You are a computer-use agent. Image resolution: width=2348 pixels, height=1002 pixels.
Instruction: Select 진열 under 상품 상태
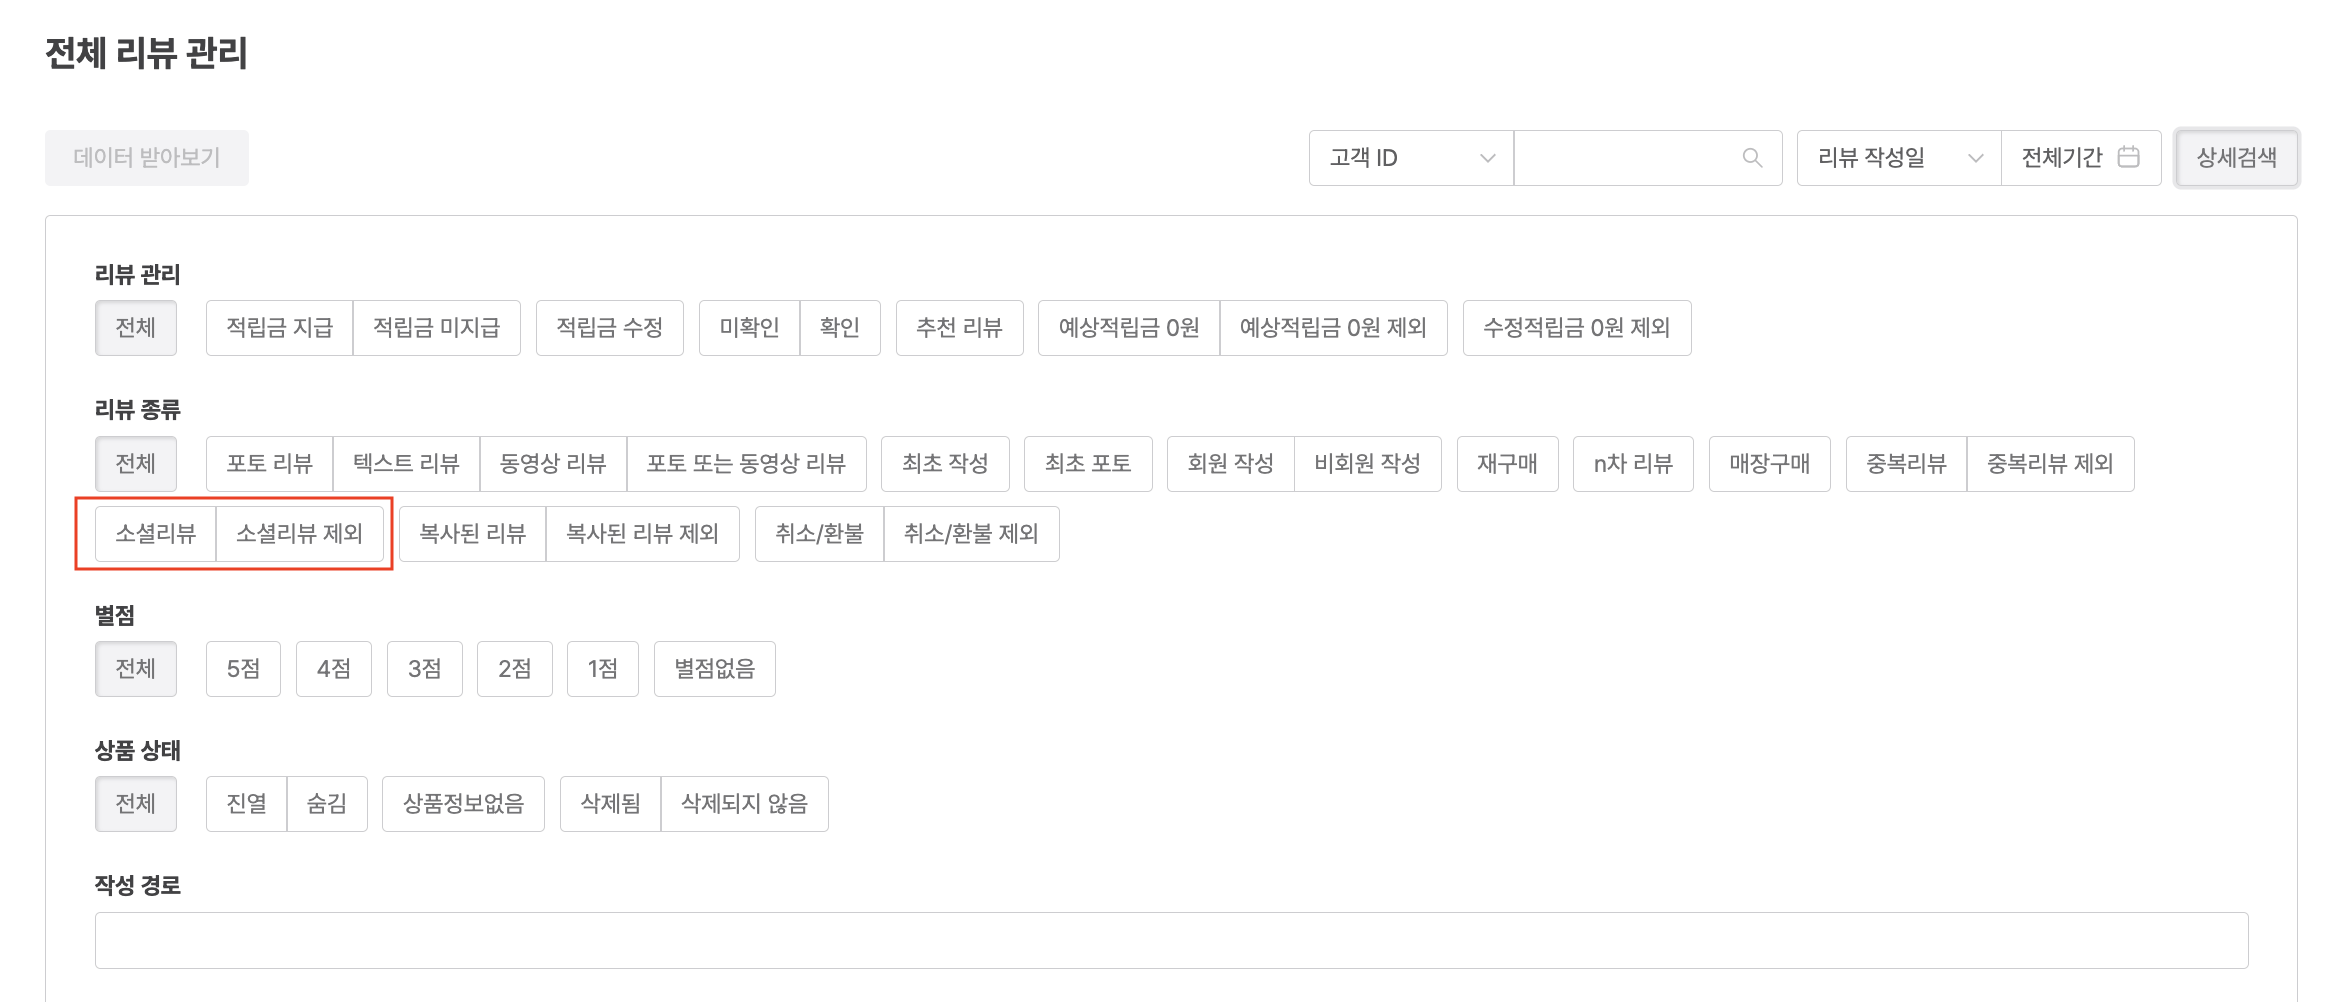coord(246,804)
